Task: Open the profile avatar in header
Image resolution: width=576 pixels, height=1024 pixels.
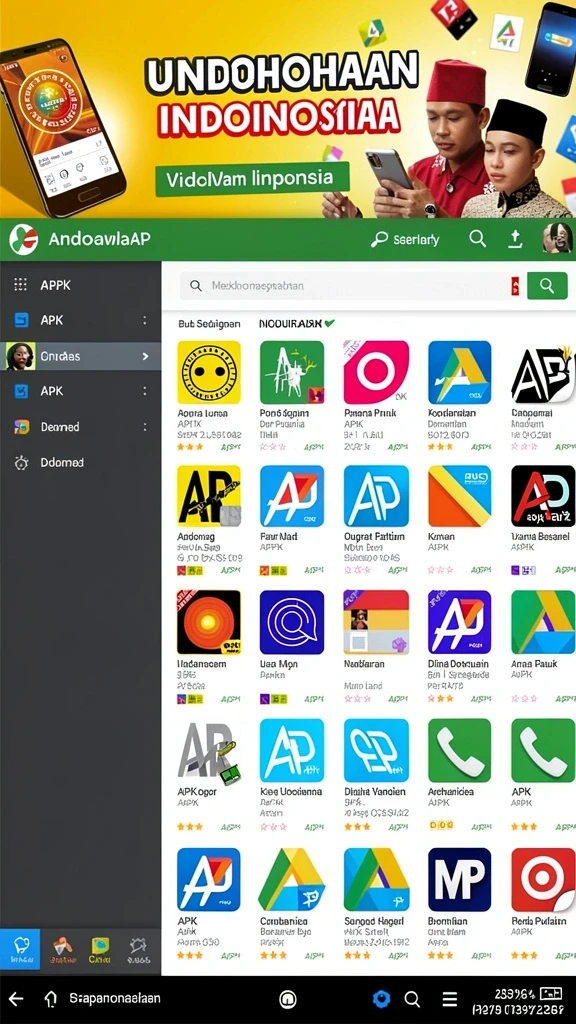Action: pyautogui.click(x=558, y=239)
